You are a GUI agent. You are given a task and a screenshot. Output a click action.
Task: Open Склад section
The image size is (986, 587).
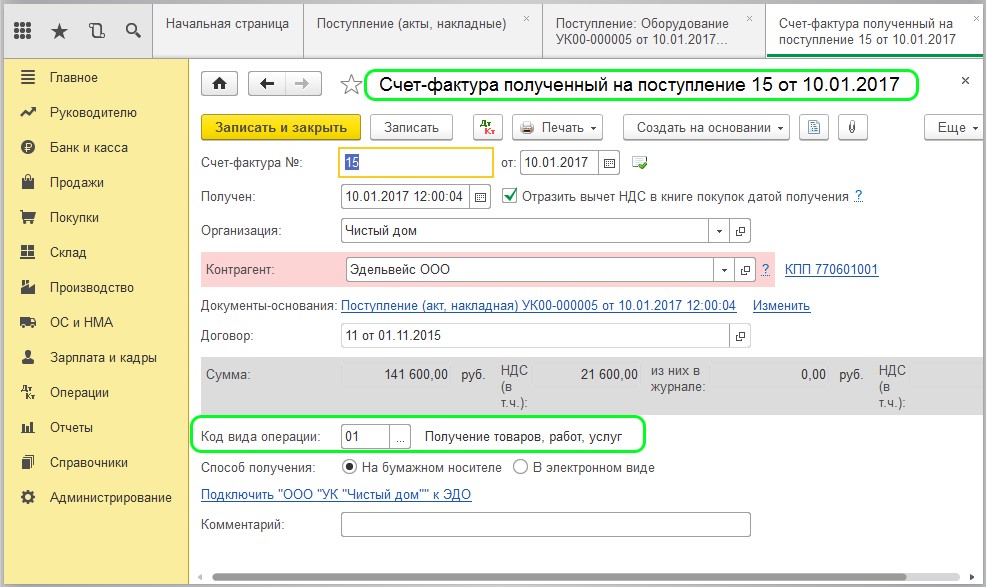(x=68, y=252)
